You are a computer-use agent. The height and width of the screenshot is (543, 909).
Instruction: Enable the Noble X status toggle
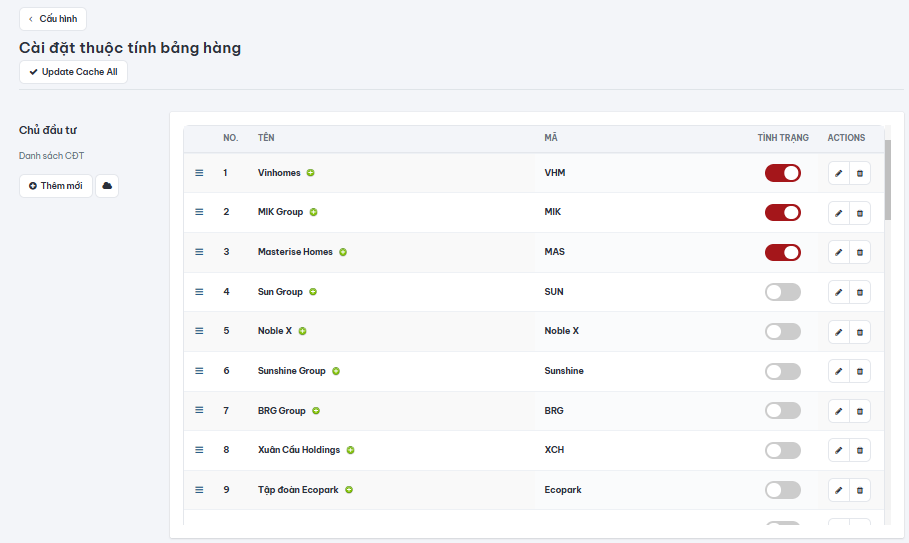click(x=783, y=331)
